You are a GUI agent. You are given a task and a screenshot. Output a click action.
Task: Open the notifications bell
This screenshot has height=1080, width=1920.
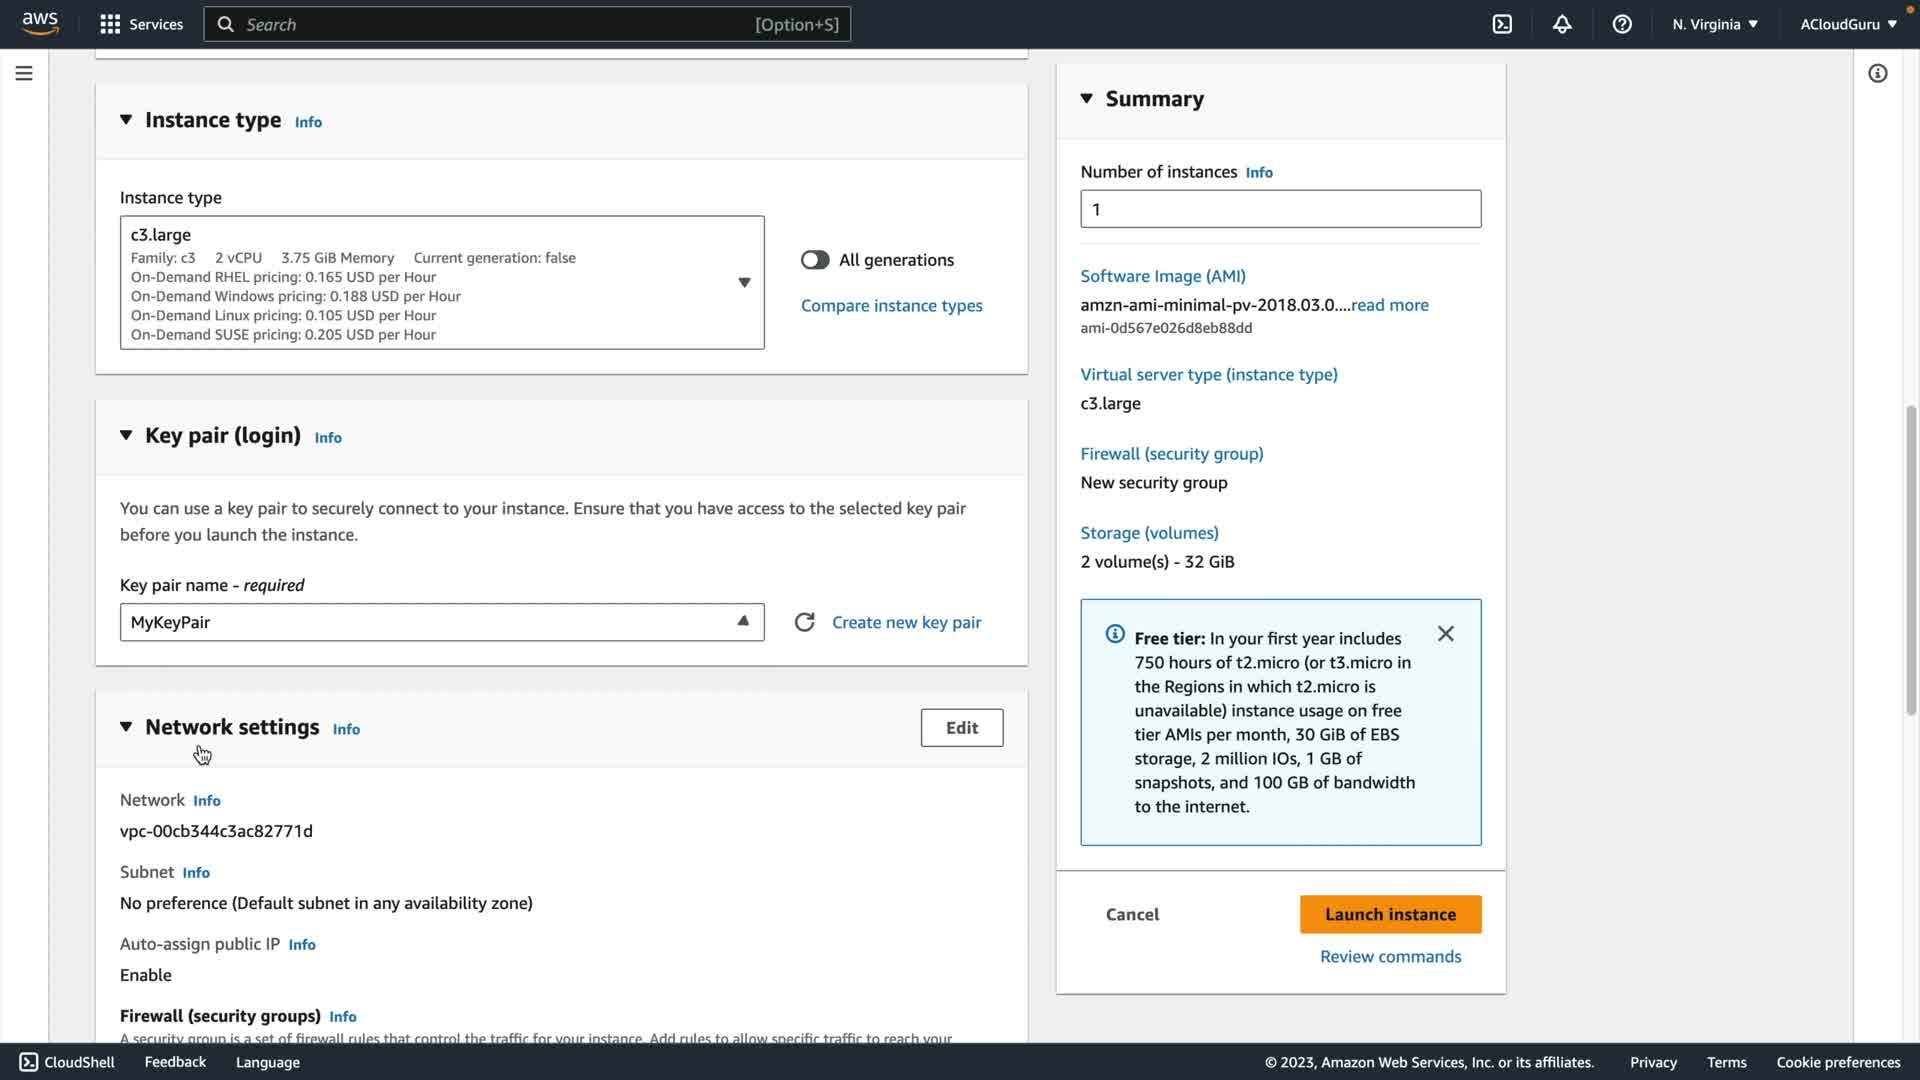tap(1562, 24)
